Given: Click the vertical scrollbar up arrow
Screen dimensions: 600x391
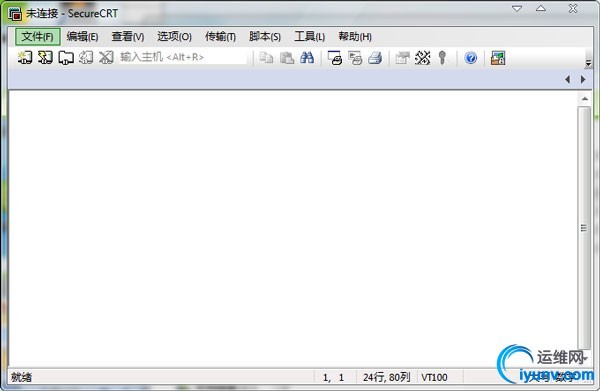Looking at the screenshot, I should click(584, 99).
